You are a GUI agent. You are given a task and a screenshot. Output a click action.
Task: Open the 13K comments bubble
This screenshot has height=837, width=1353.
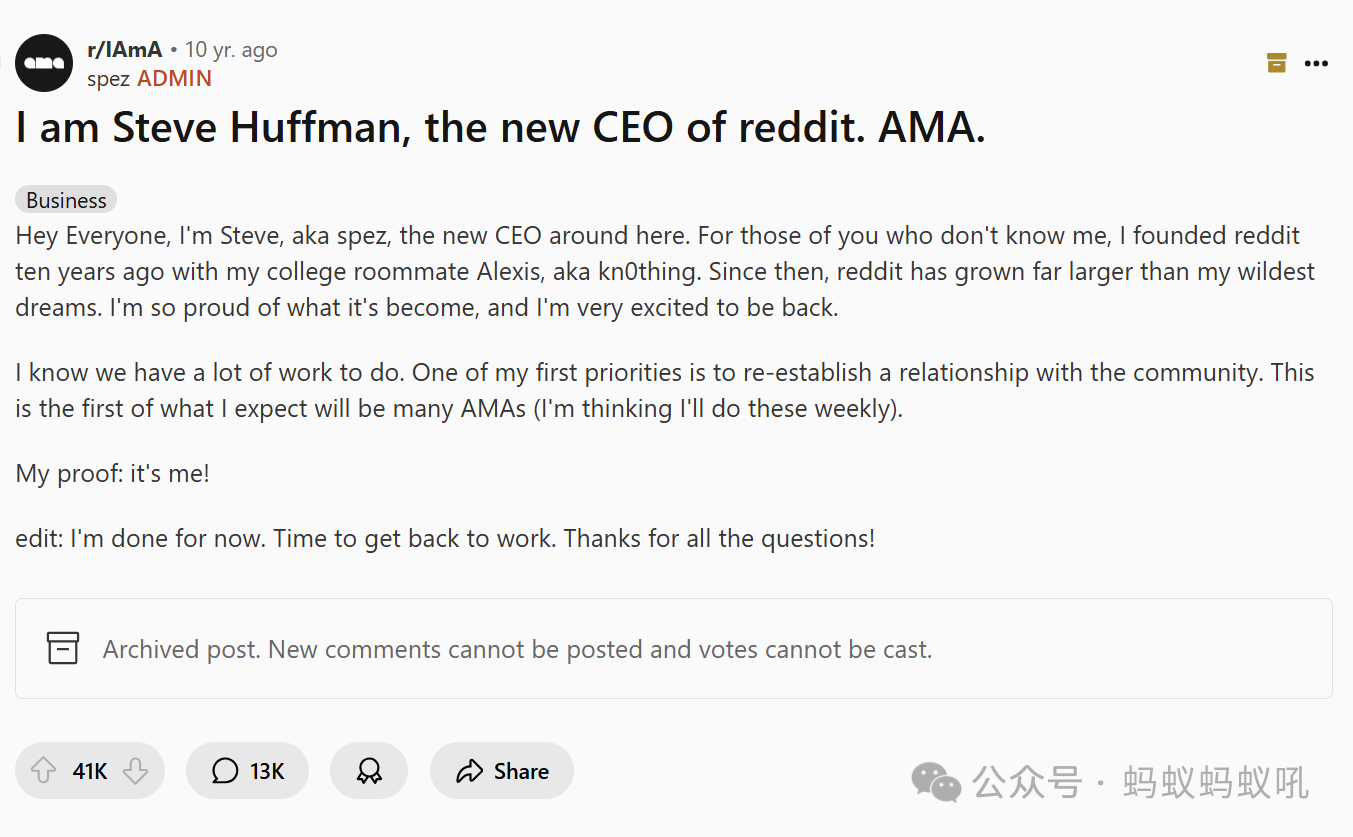247,771
